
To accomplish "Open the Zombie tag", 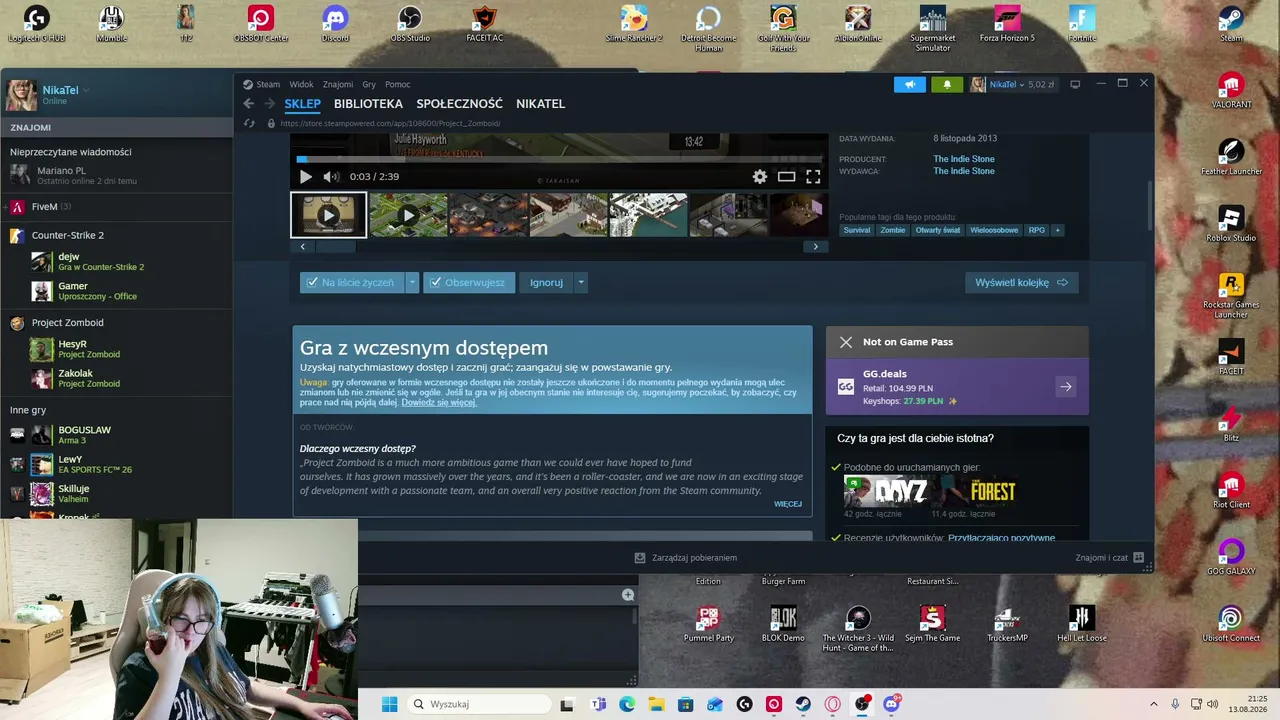I will point(892,230).
